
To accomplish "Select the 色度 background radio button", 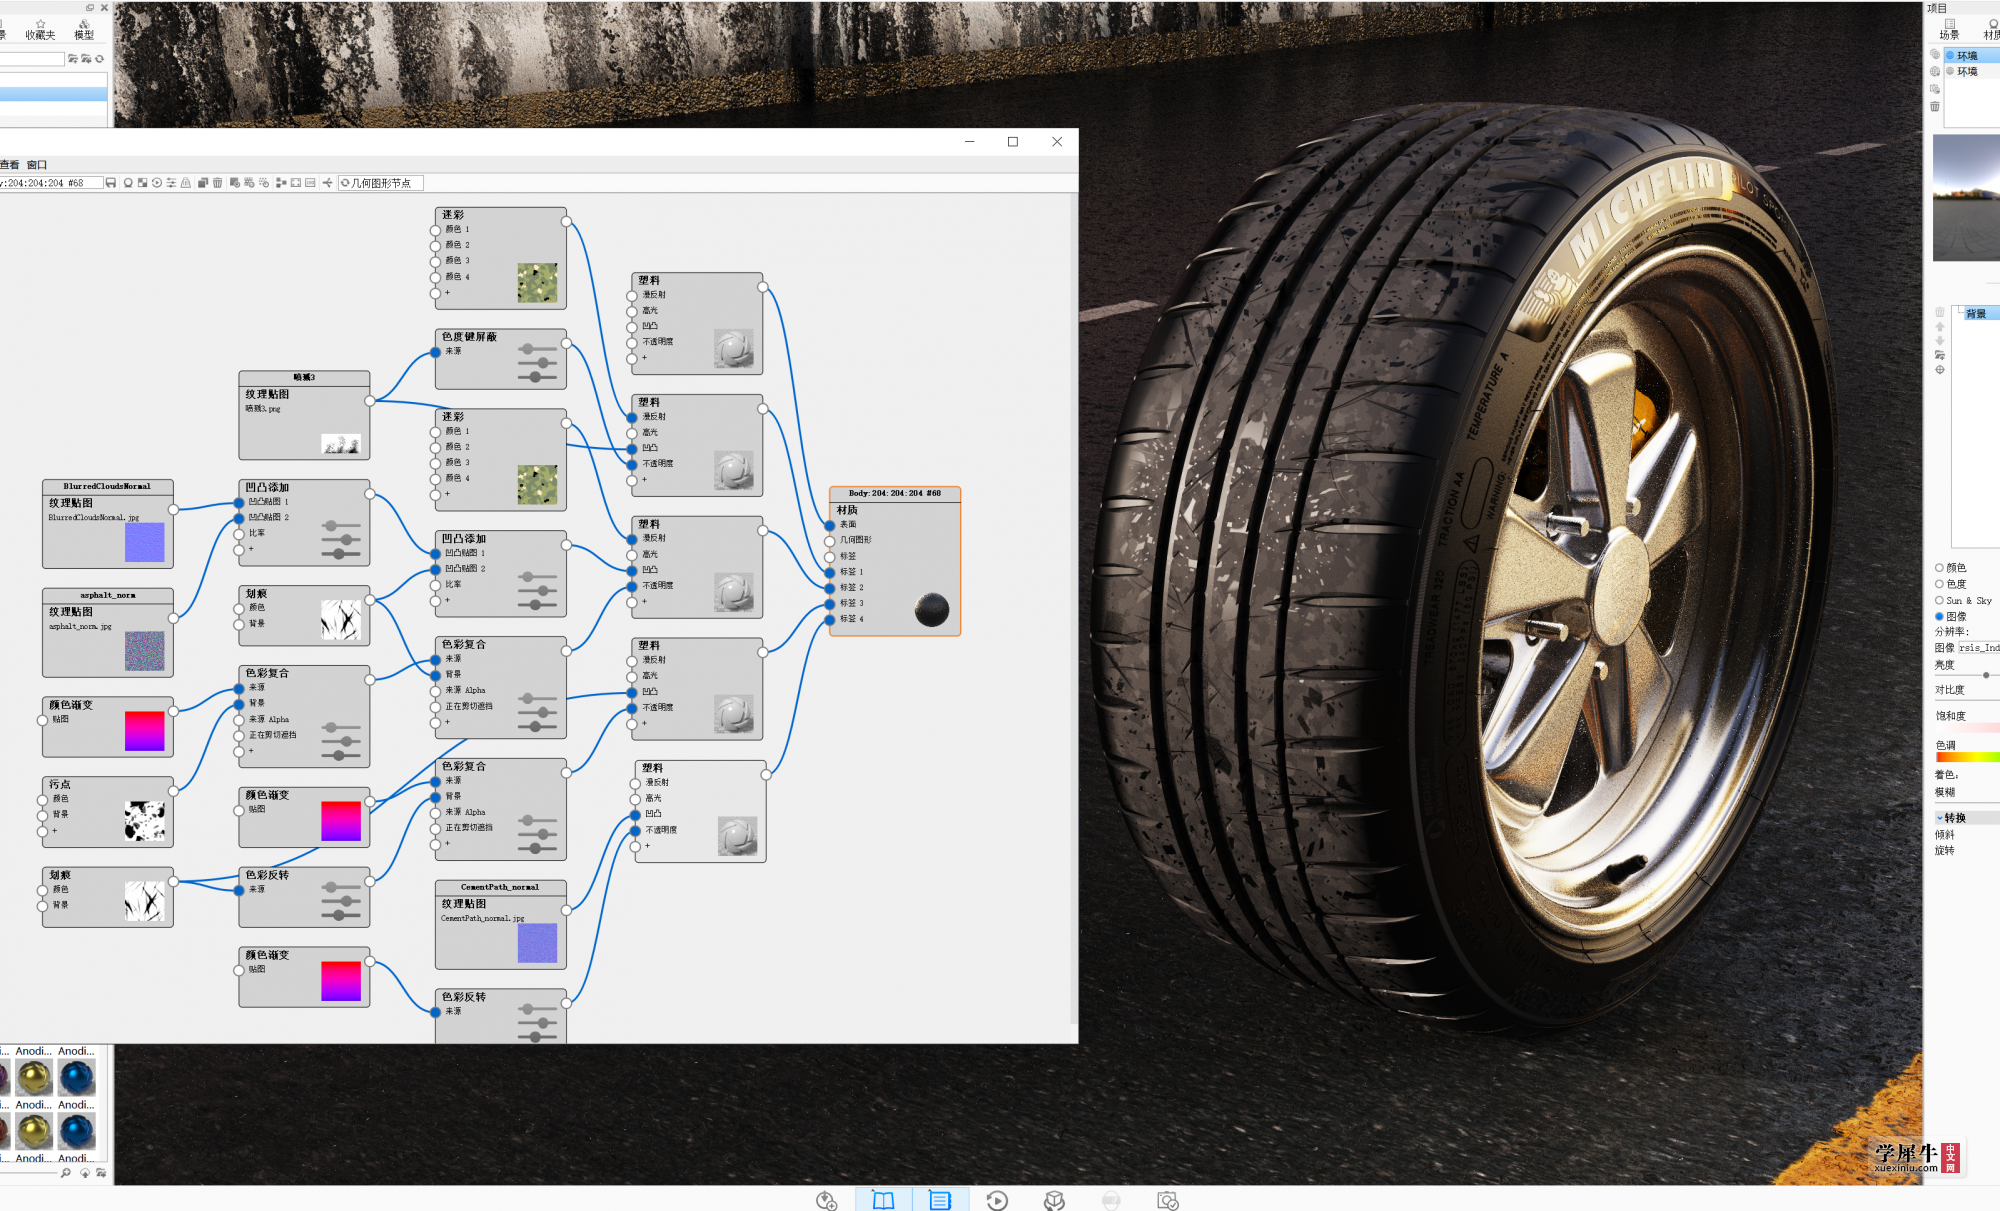I will (x=1939, y=584).
